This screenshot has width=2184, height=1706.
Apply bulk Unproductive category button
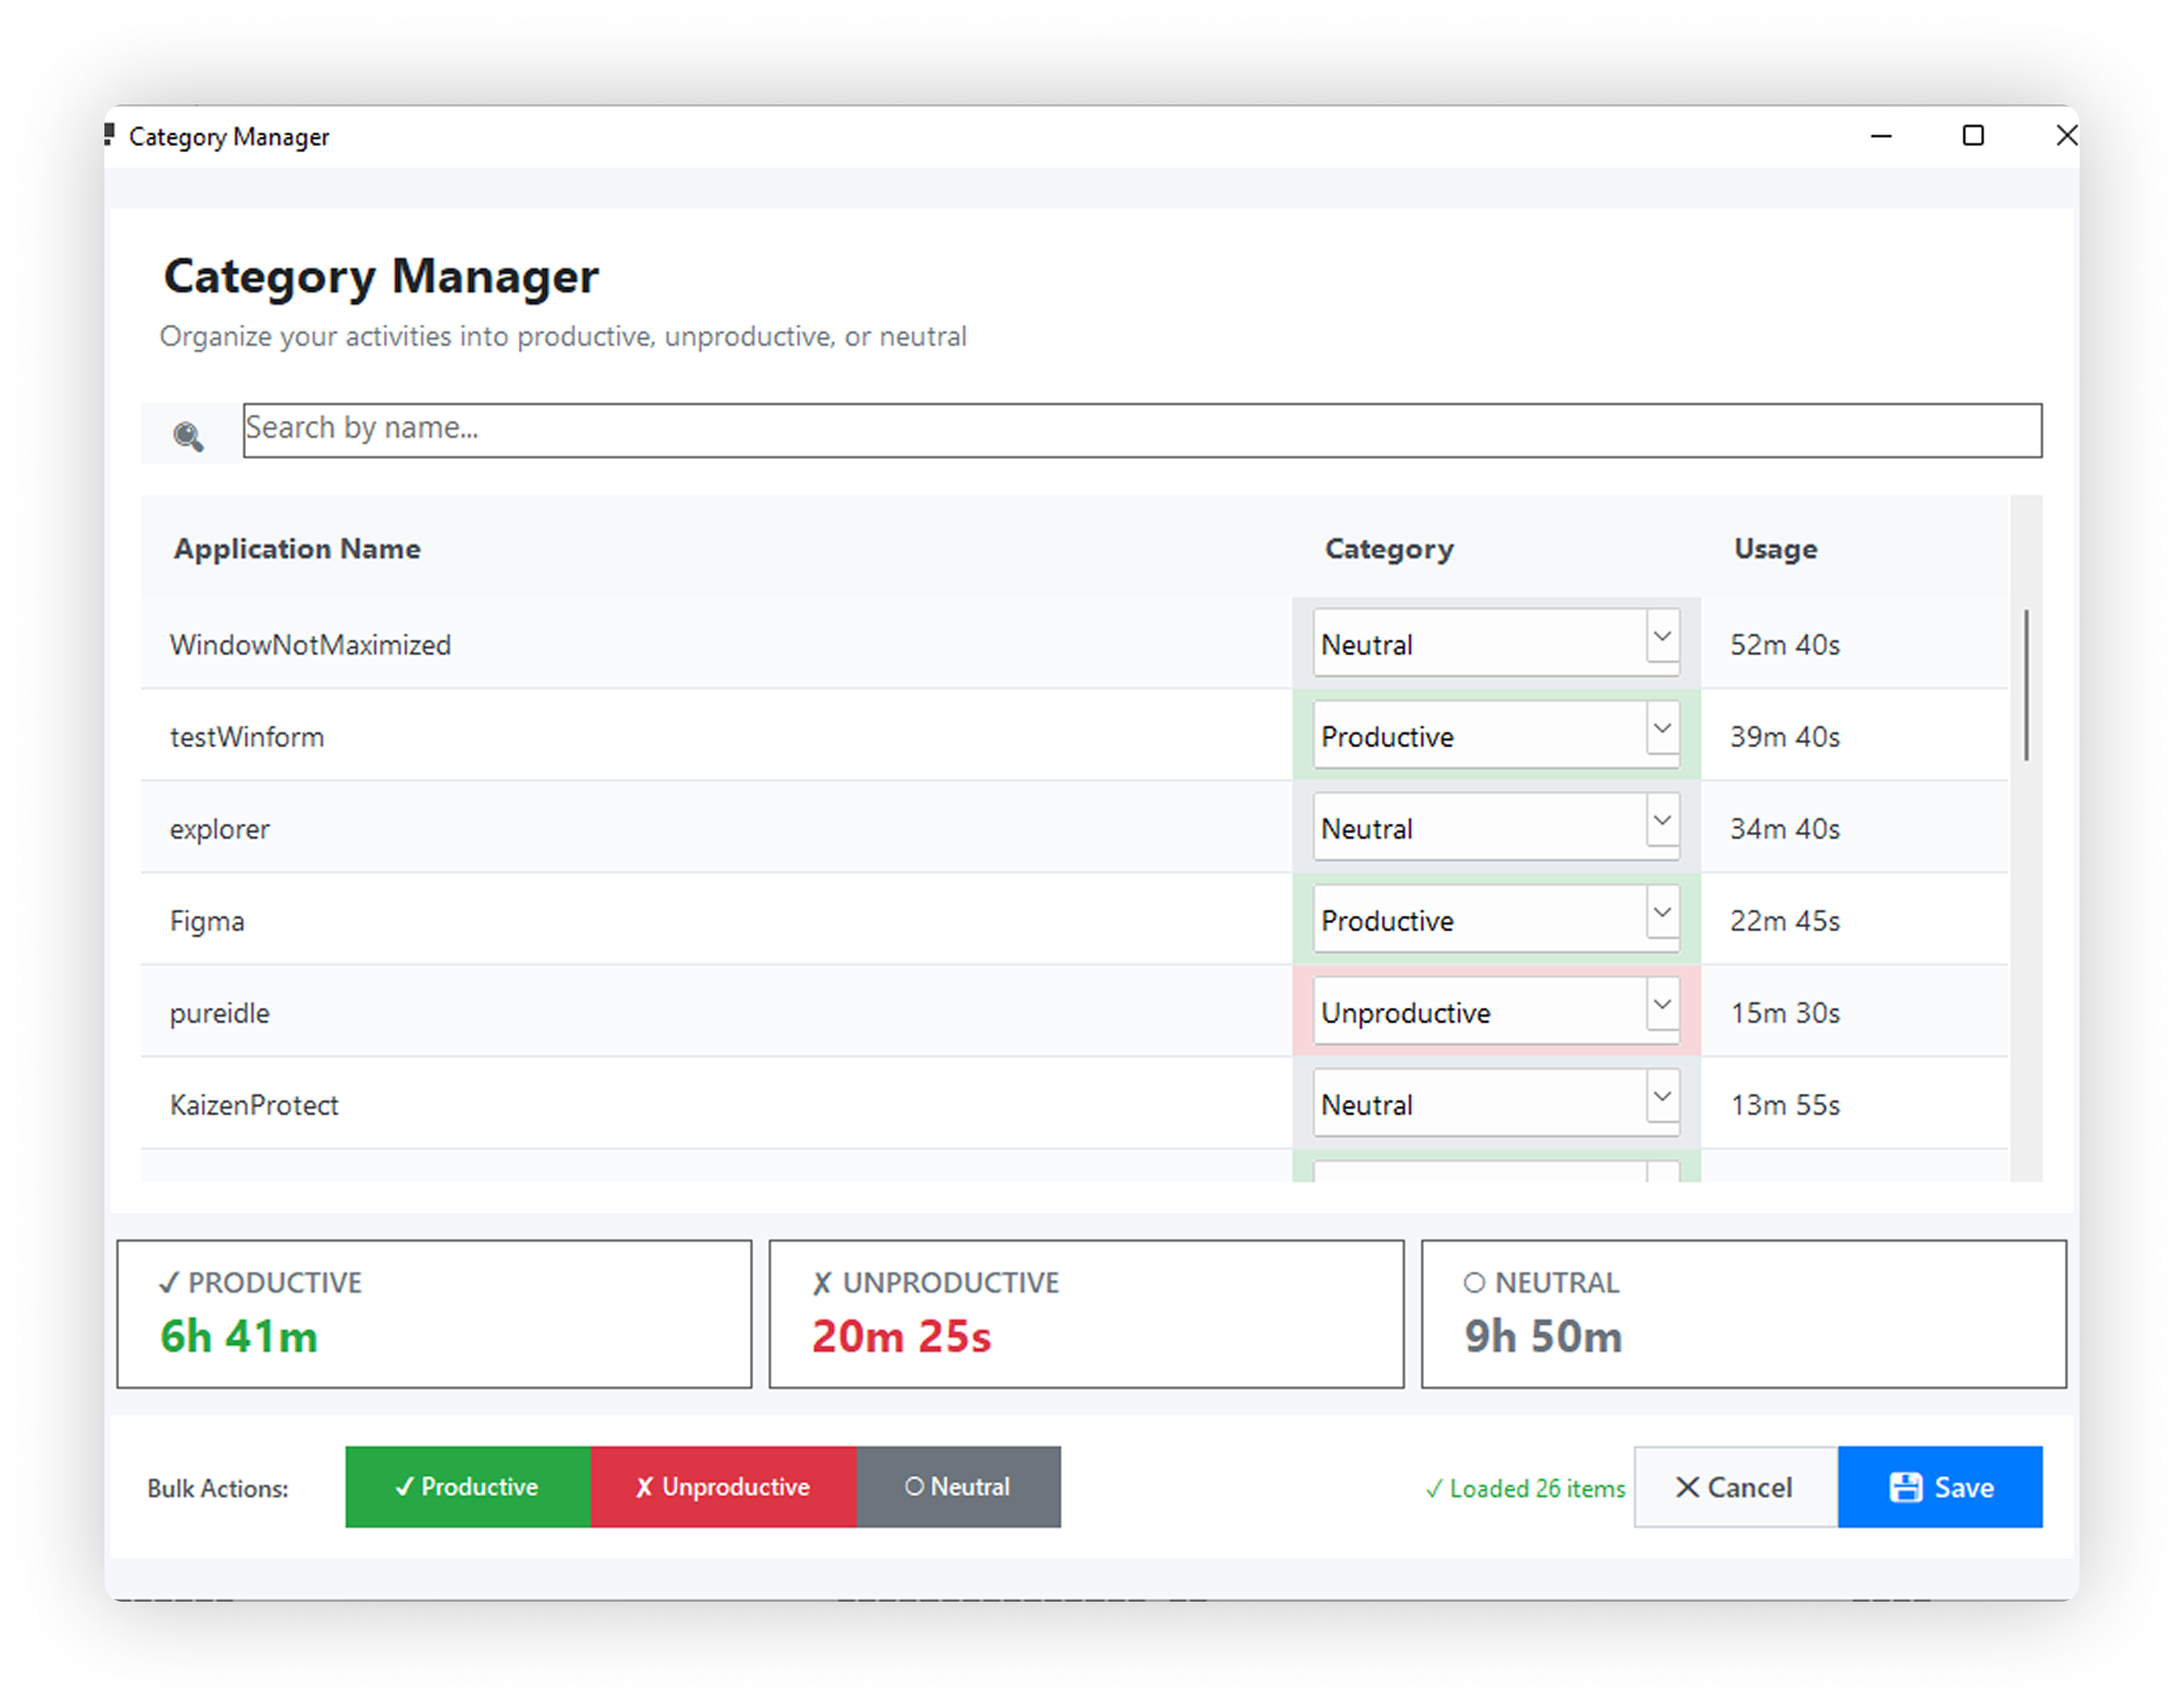[x=723, y=1487]
